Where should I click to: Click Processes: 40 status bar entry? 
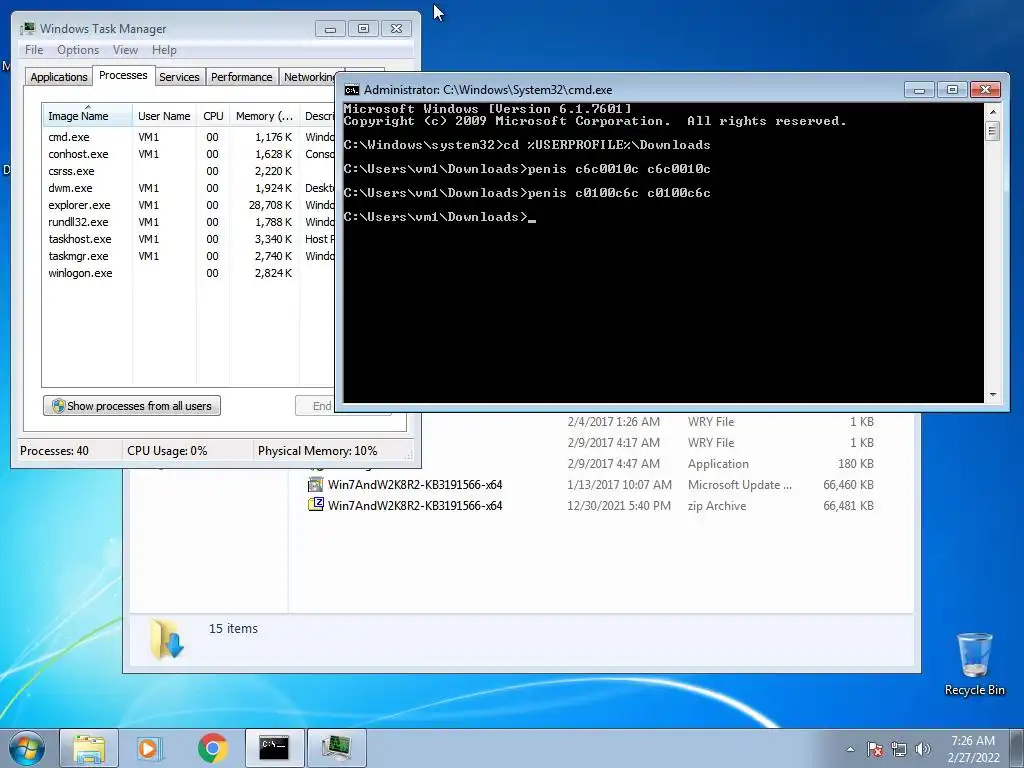[x=54, y=451]
